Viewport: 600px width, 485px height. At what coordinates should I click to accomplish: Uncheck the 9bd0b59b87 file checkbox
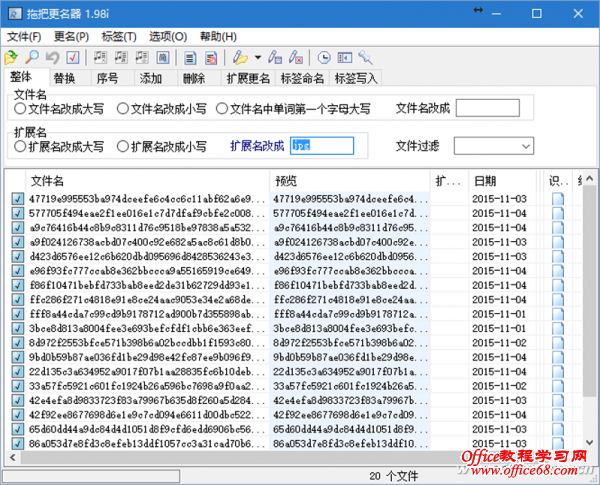point(17,357)
